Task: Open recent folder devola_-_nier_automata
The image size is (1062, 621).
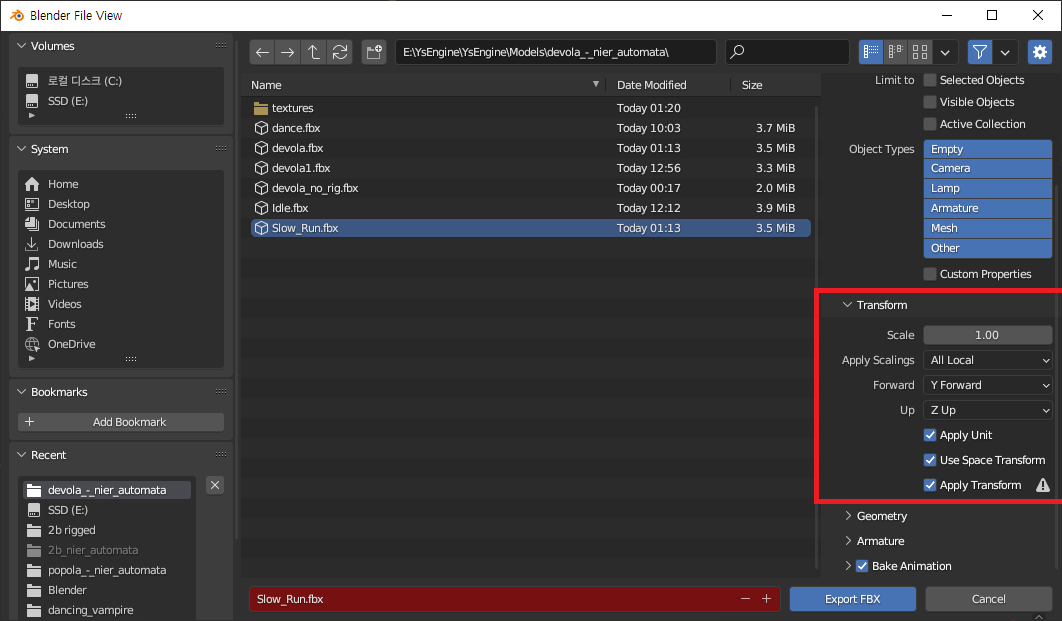Action: 107,490
